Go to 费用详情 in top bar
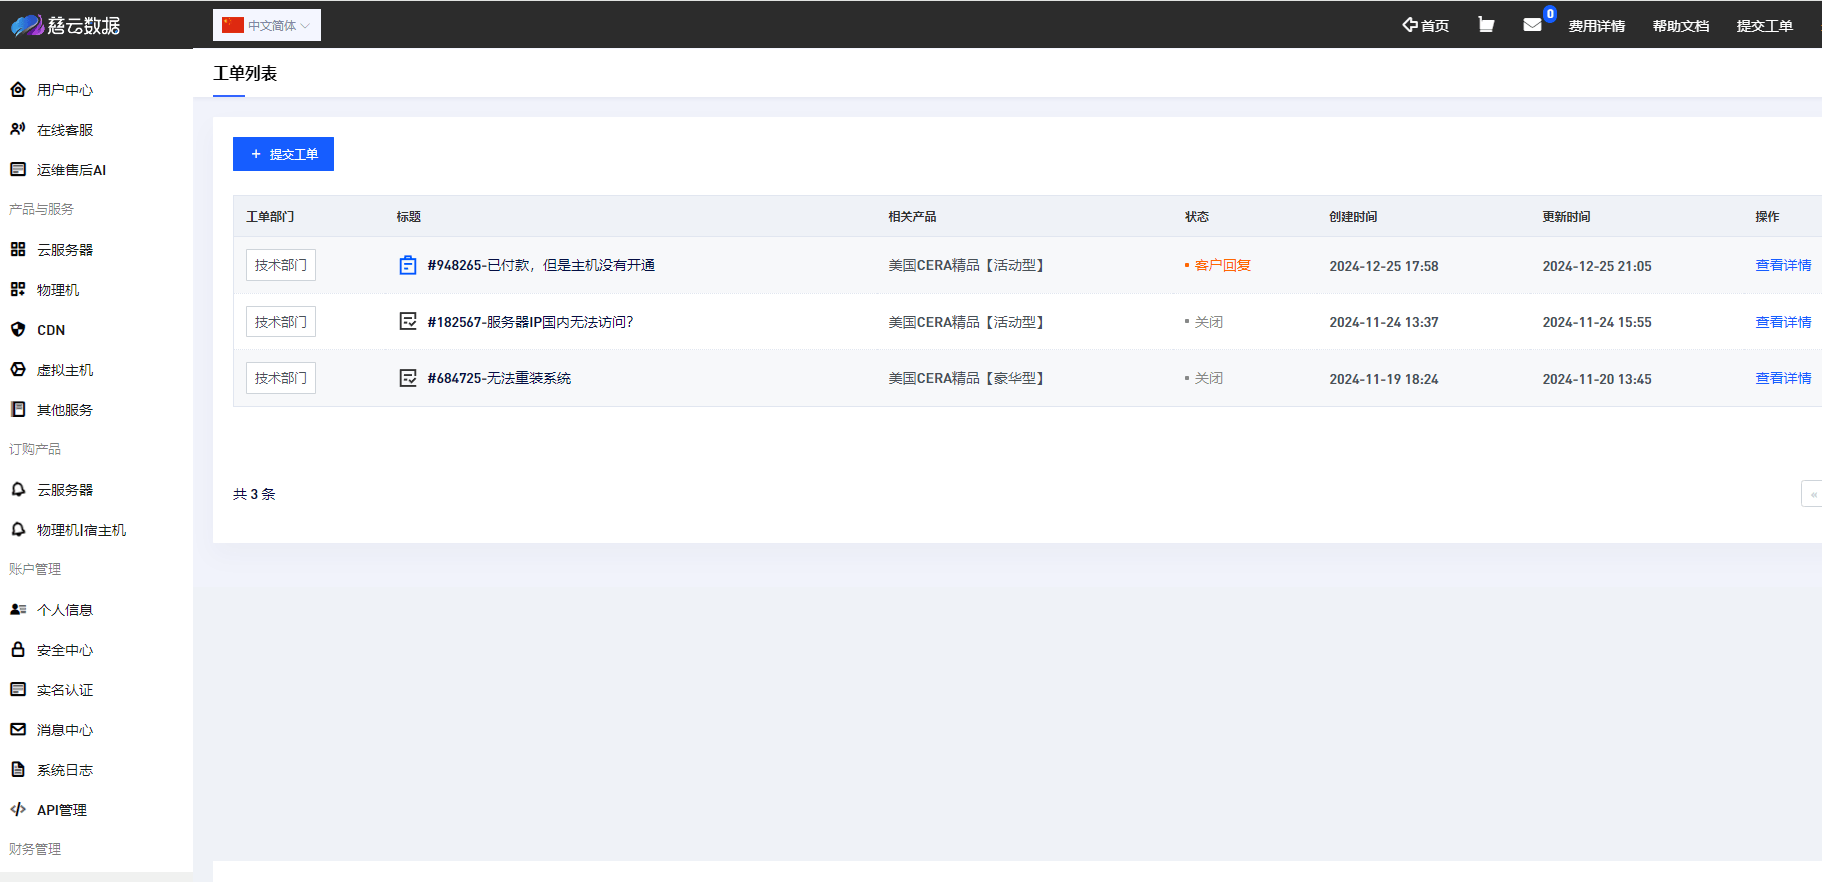Screen dimensions: 1822x882 (1596, 26)
